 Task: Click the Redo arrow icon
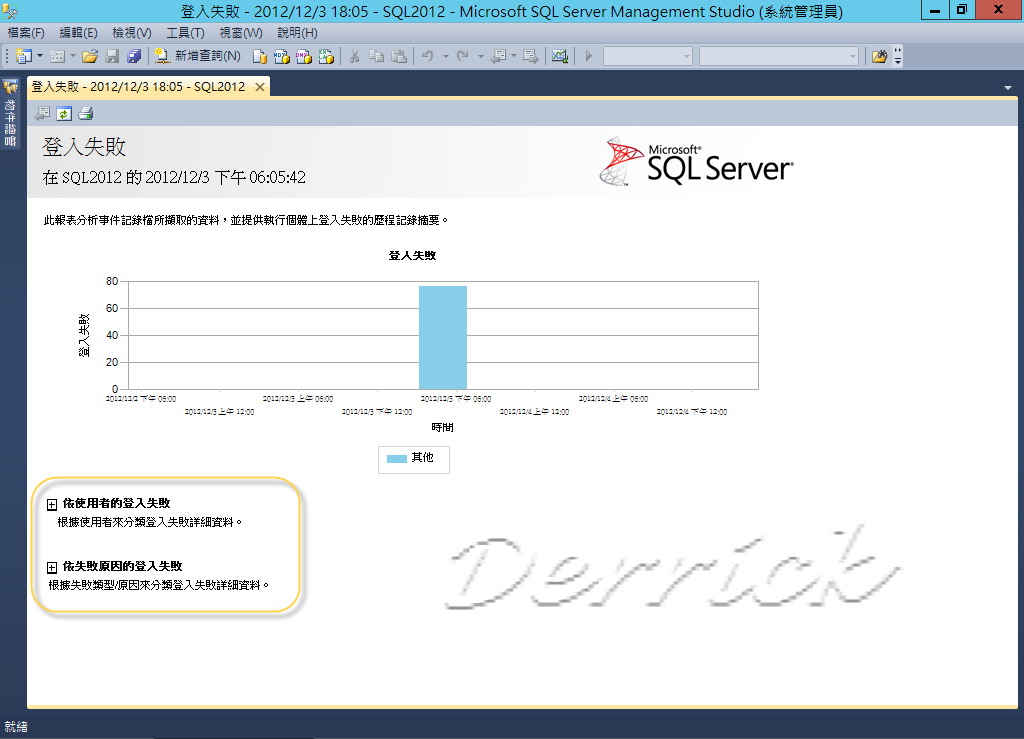[463, 57]
